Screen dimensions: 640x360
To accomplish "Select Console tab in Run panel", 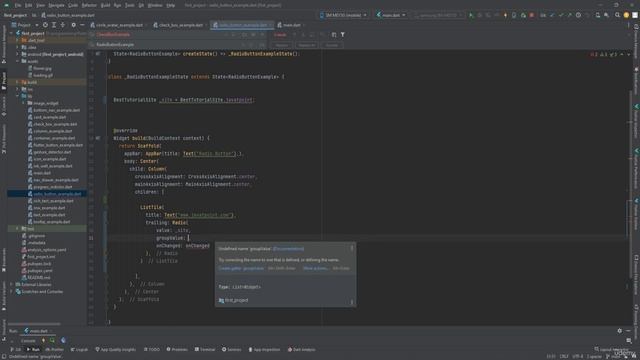I will (x=28, y=340).
